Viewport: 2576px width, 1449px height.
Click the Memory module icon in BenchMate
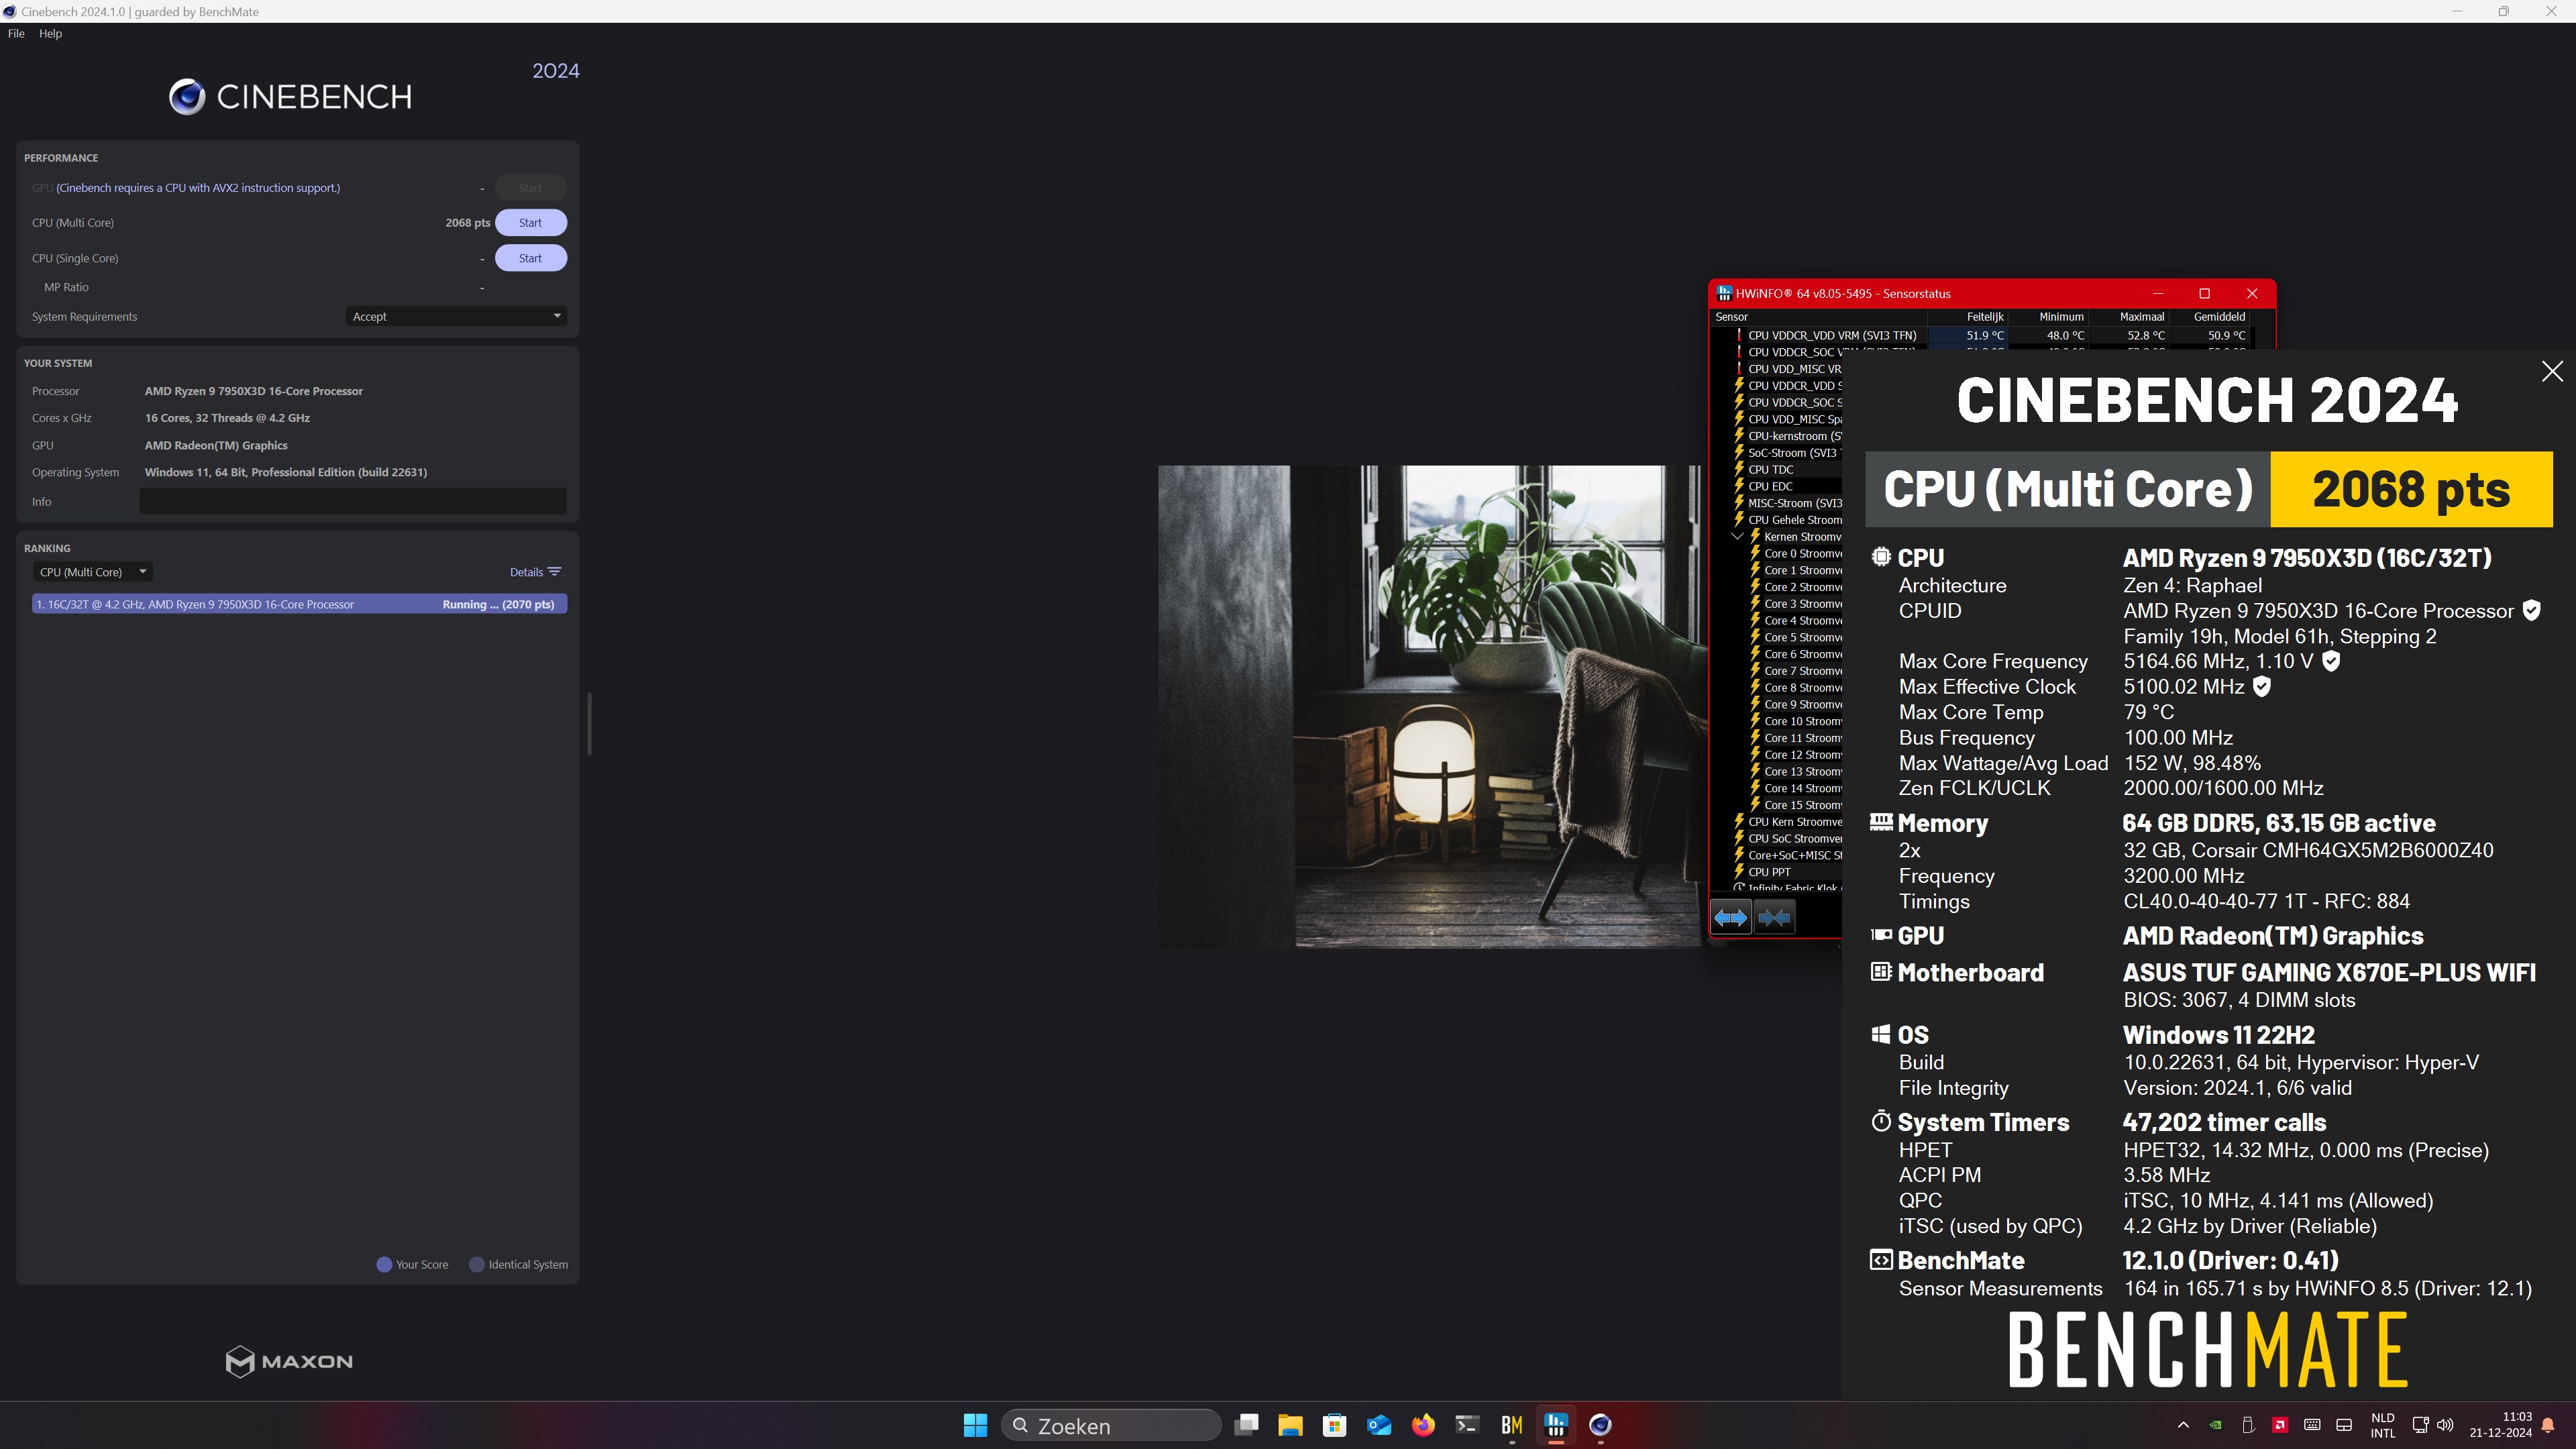point(1881,822)
